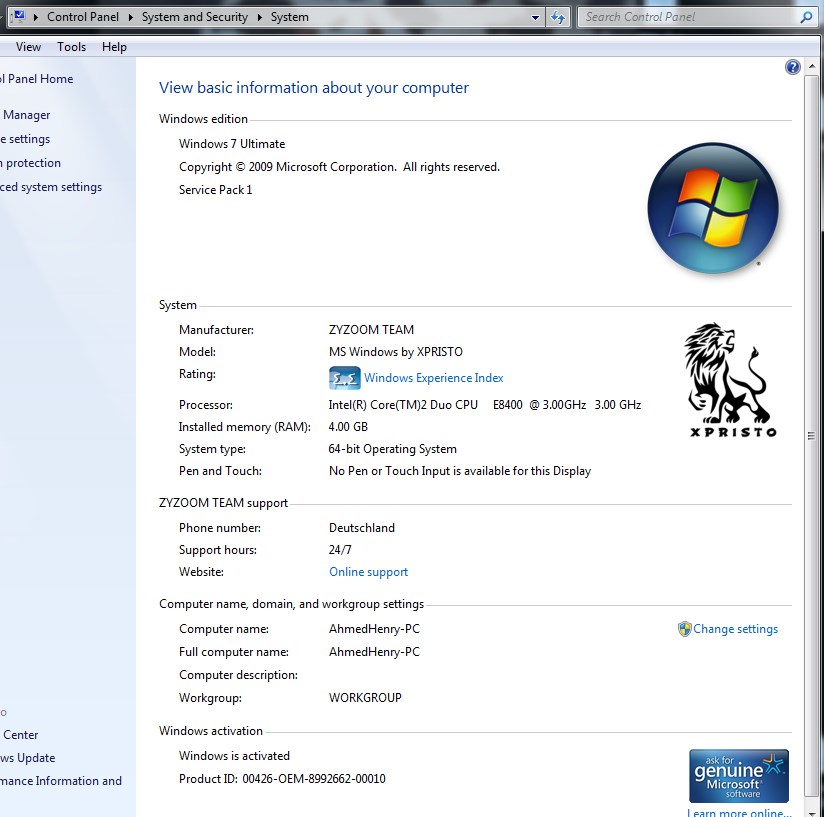Click the Installed memory (RAM) label
This screenshot has height=817, width=824.
tap(244, 427)
